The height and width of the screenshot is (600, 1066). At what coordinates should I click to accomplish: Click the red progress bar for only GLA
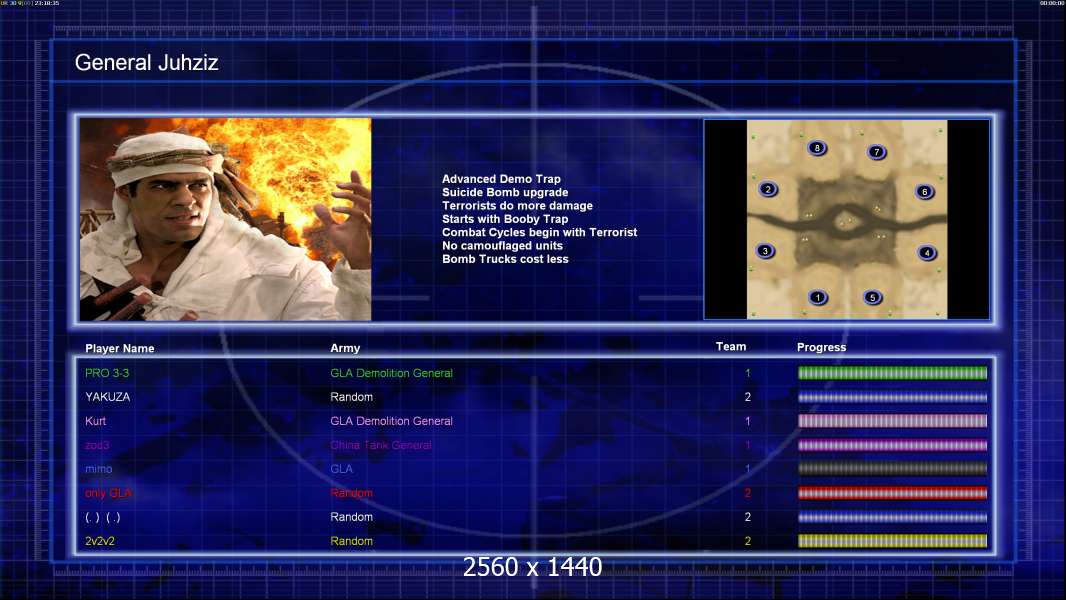point(892,493)
